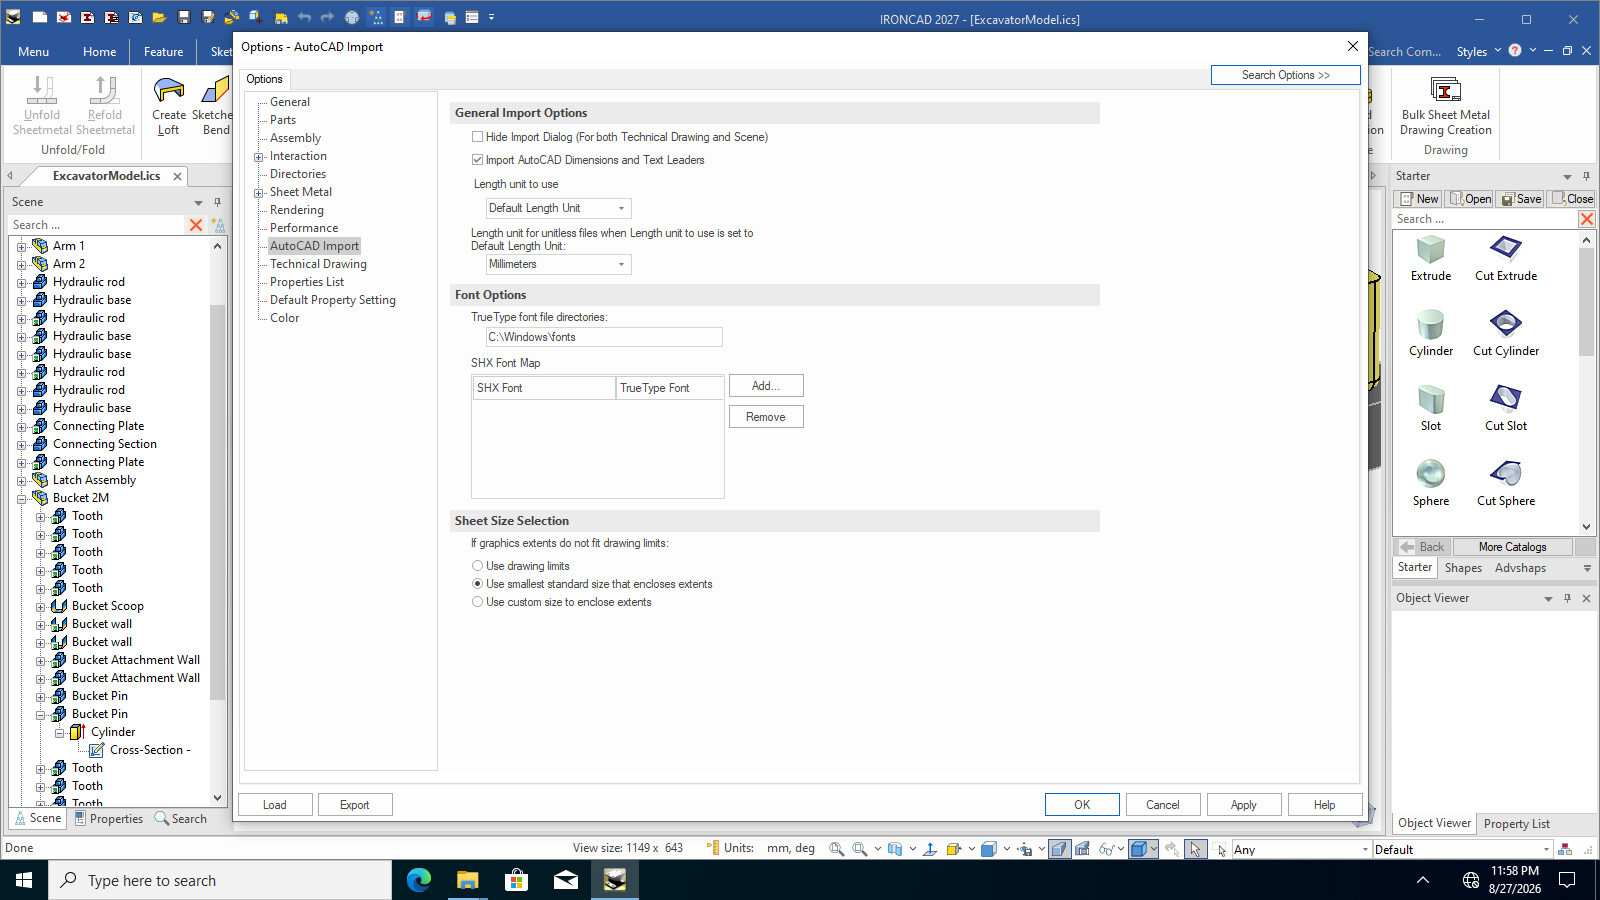This screenshot has width=1600, height=900.
Task: Select the Sphere shape icon
Action: pos(1431,474)
